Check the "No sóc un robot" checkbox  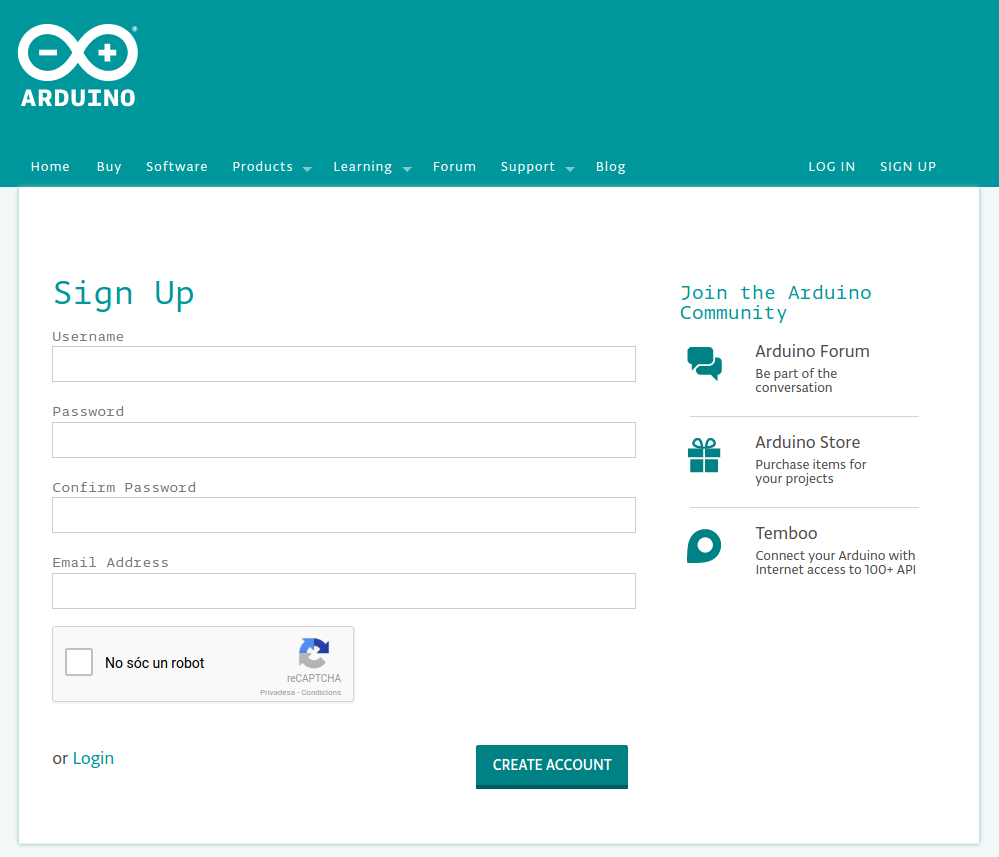point(79,662)
